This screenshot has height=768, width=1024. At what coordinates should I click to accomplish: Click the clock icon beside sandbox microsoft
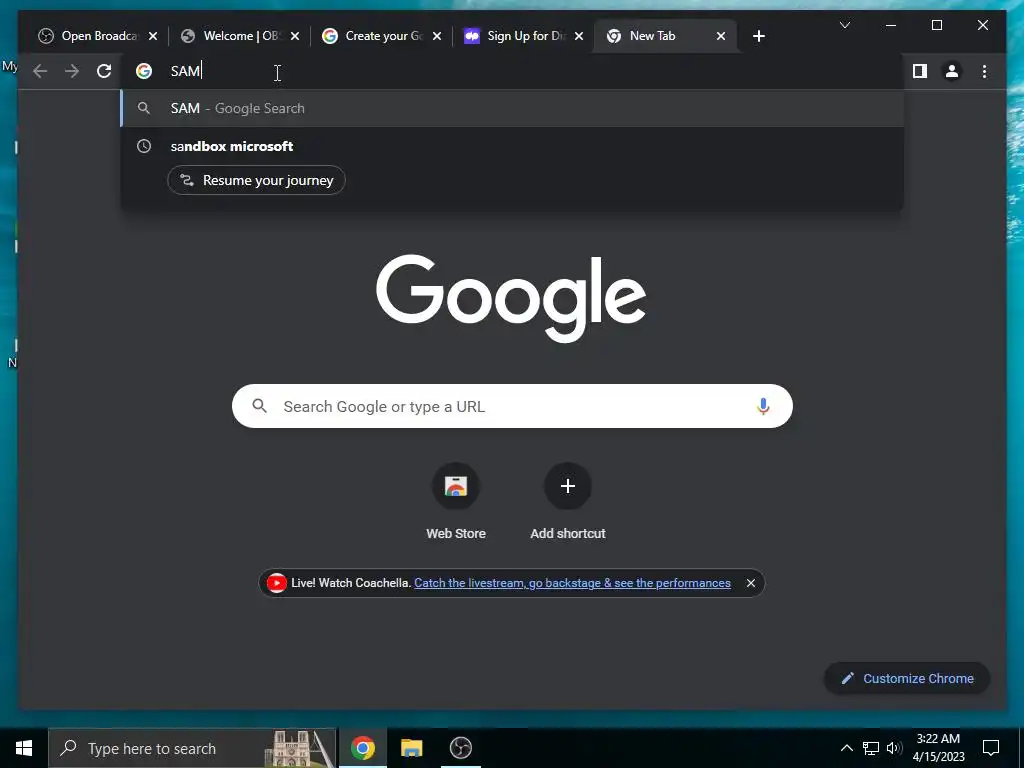coord(144,146)
